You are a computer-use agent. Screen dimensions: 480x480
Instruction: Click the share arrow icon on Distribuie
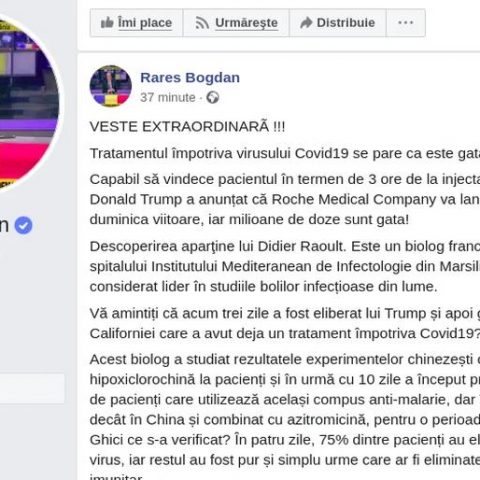coord(306,23)
